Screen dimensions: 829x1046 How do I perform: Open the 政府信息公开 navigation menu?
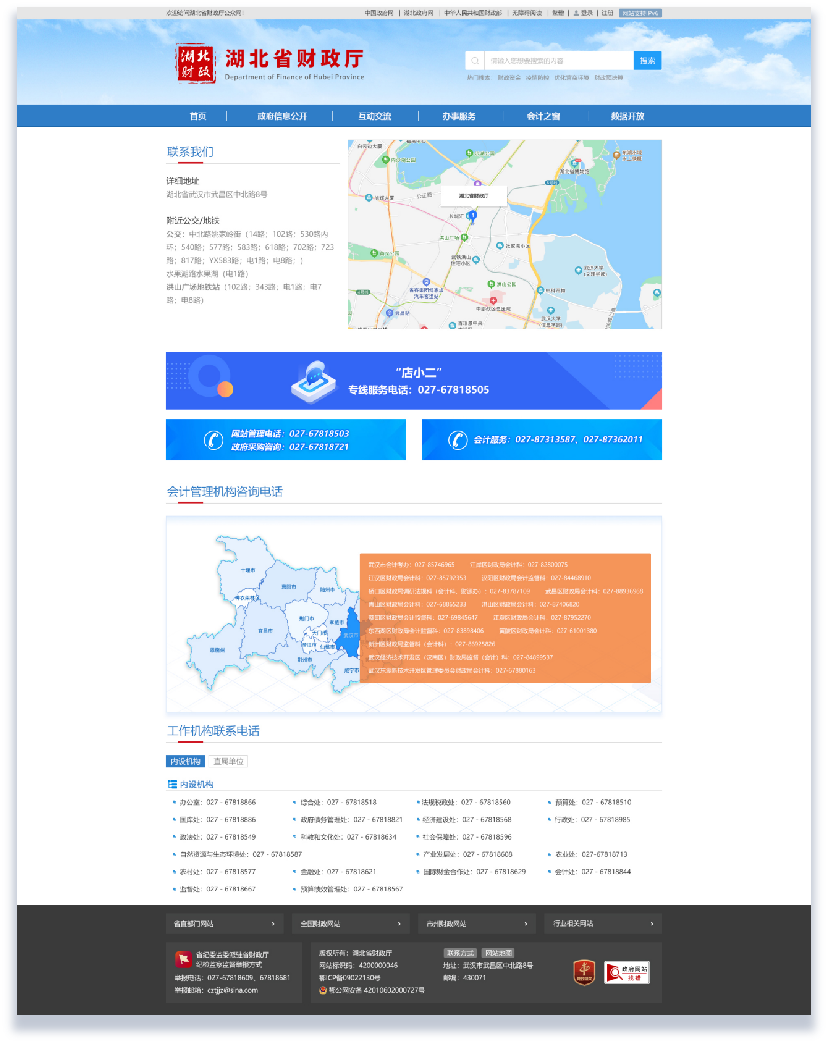click(x=282, y=116)
